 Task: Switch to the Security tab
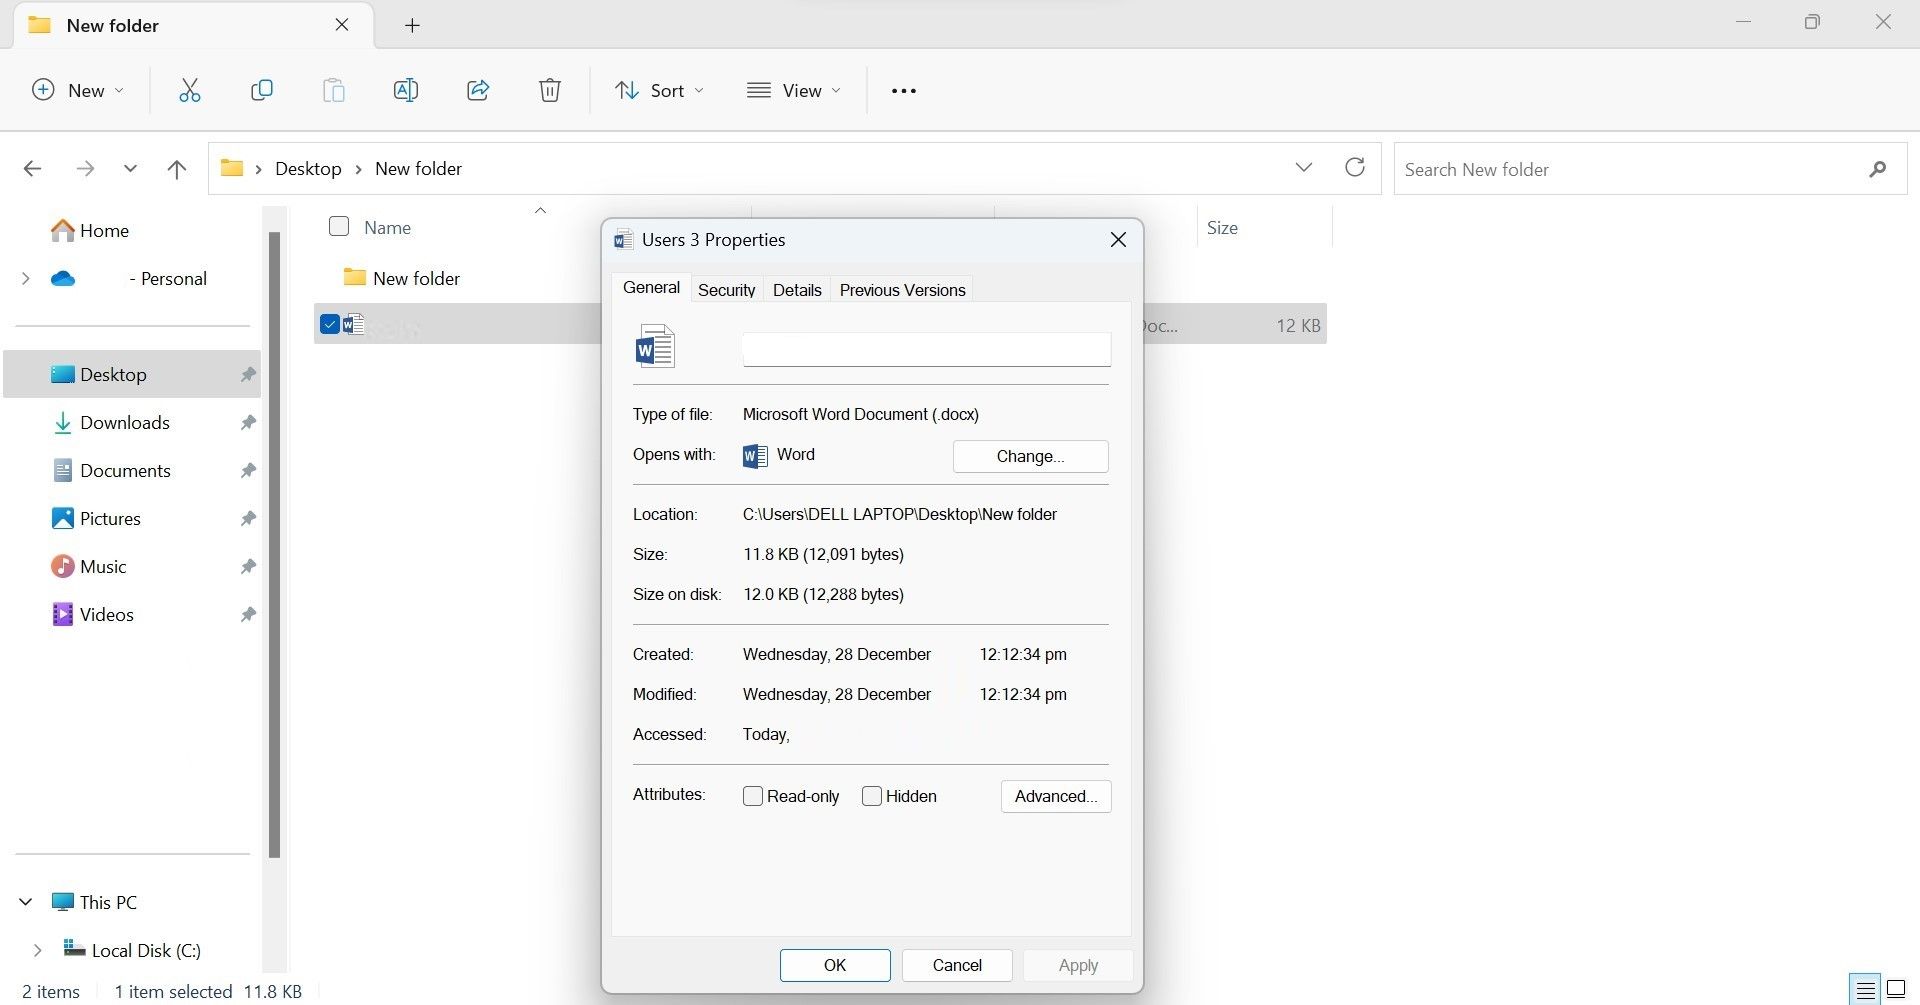pyautogui.click(x=726, y=290)
